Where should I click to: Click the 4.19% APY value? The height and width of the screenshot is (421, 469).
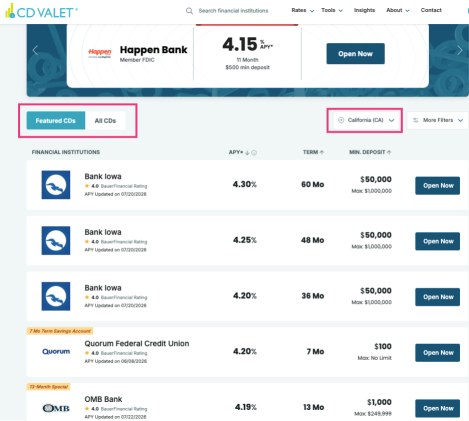[246, 407]
